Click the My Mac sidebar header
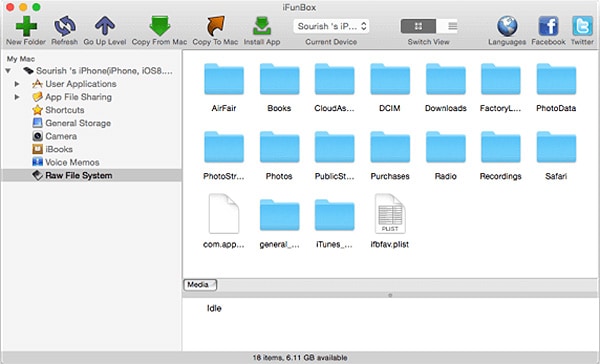Image resolution: width=600 pixels, height=364 pixels. click(21, 59)
